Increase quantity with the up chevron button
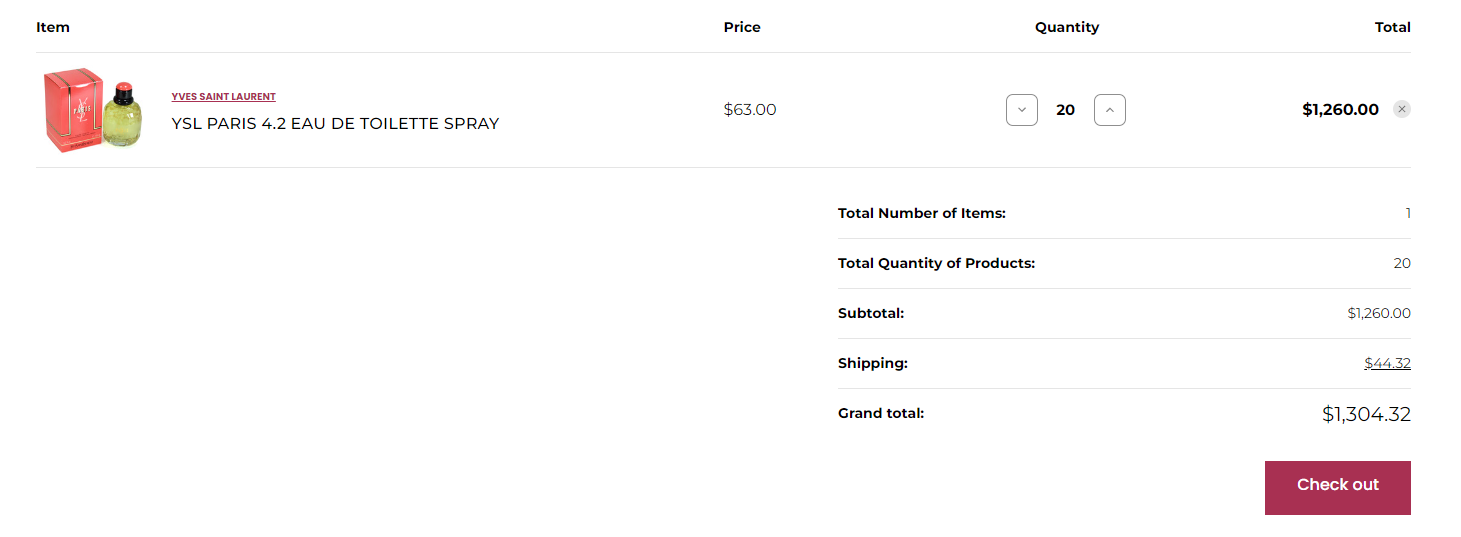The width and height of the screenshot is (1461, 537). (1109, 110)
